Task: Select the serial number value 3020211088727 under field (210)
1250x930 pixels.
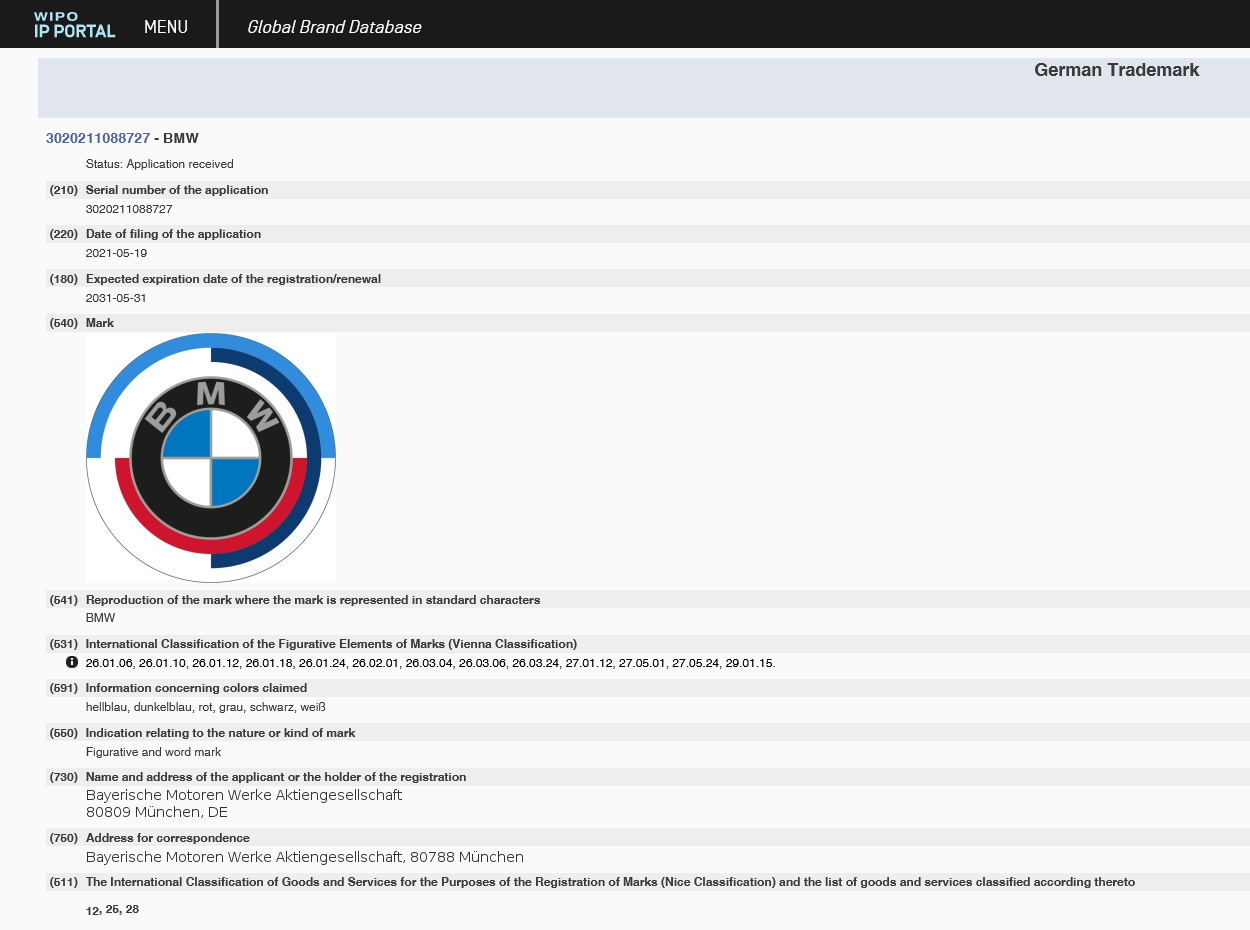Action: [x=129, y=209]
